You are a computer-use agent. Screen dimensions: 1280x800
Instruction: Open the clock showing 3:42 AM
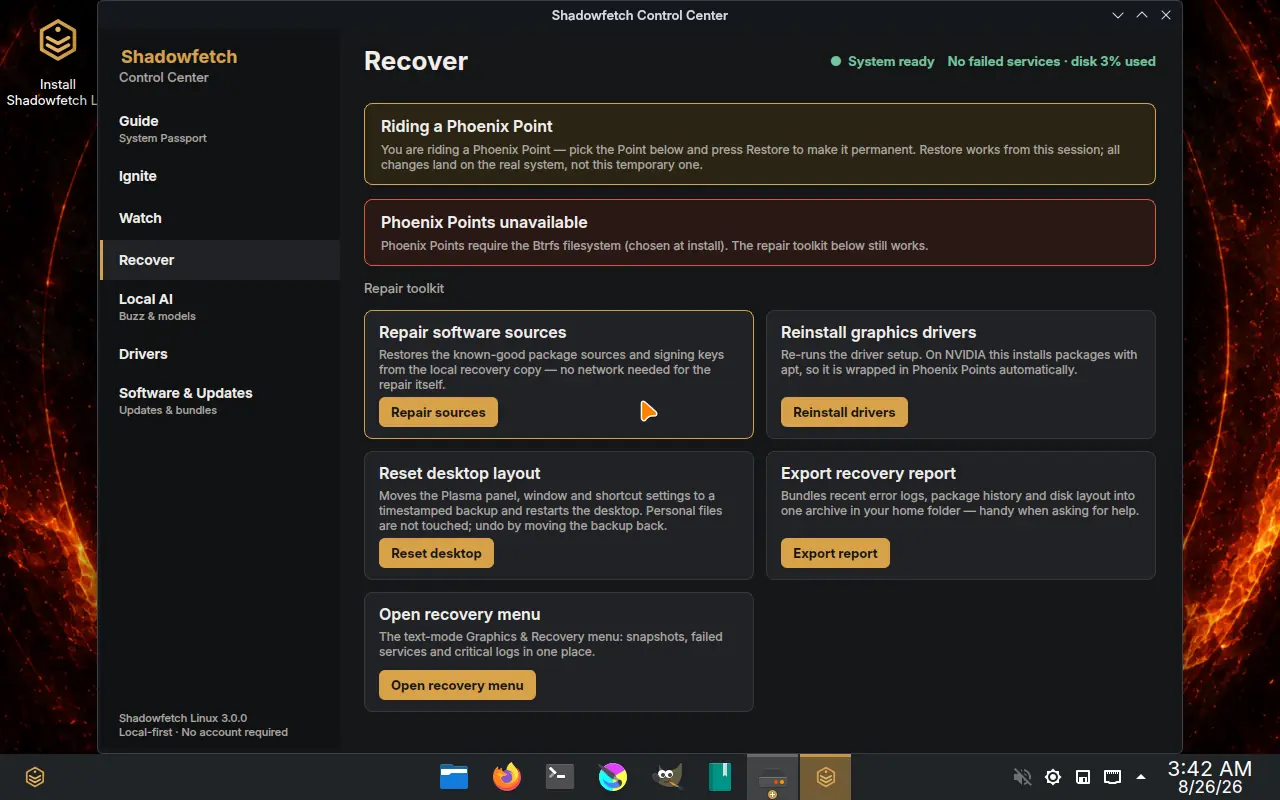click(x=1210, y=777)
